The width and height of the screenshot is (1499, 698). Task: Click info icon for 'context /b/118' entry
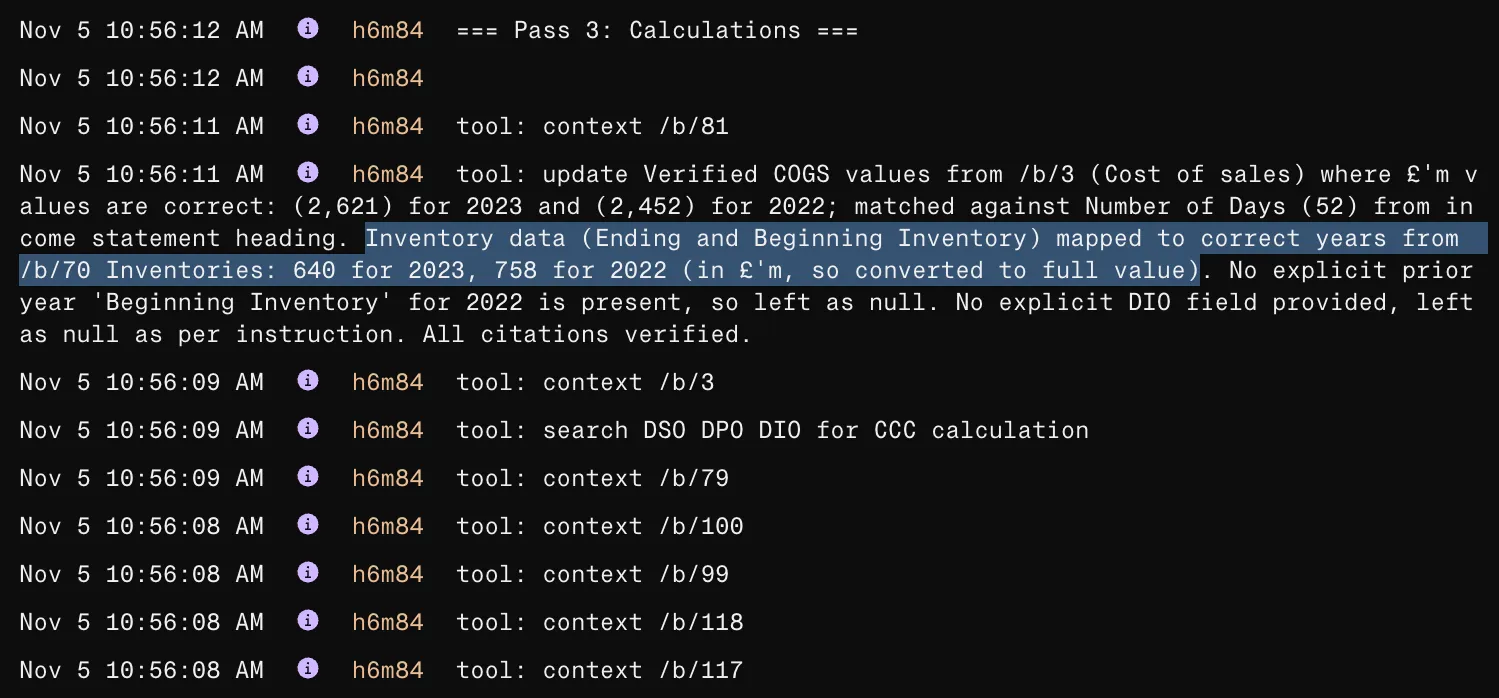[308, 621]
